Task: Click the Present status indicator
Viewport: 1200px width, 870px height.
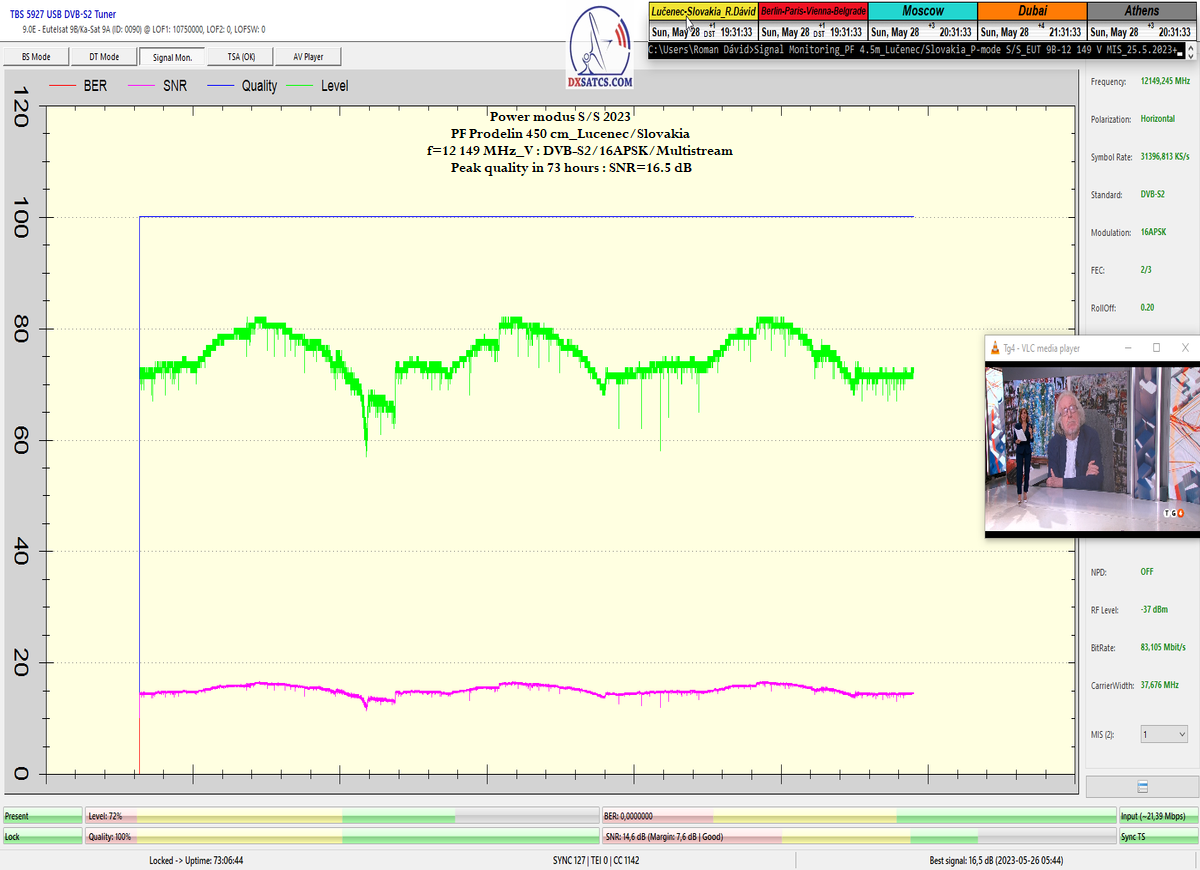Action: pos(42,816)
